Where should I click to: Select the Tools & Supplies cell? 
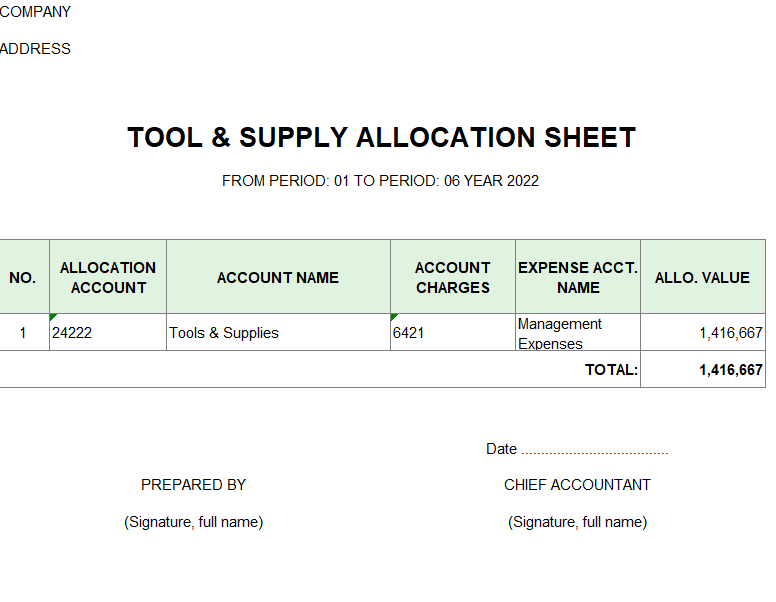[x=224, y=333]
